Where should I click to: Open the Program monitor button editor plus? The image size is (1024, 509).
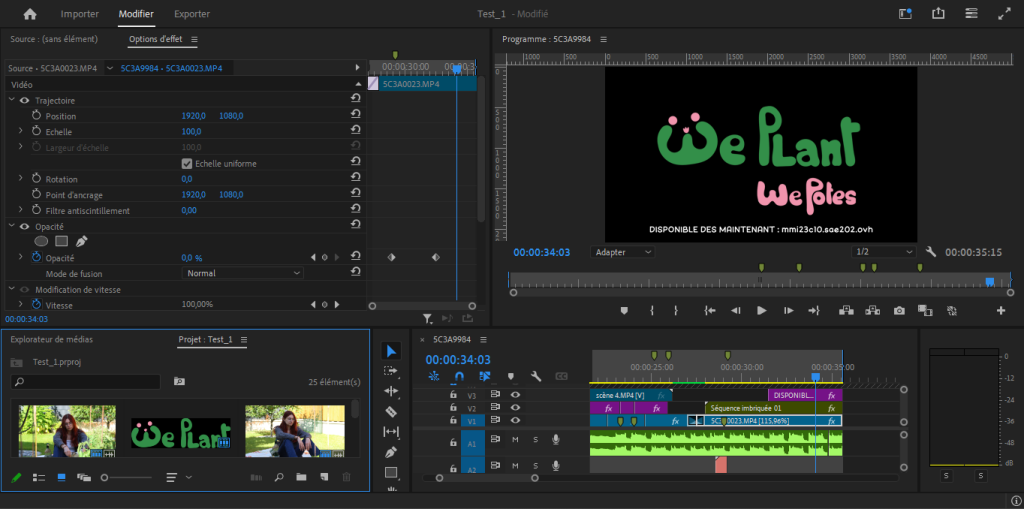tap(1001, 311)
